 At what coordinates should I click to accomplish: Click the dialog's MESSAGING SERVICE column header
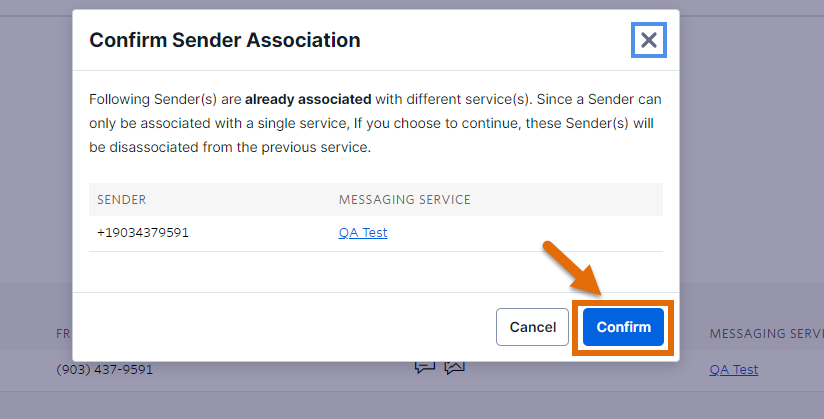pos(405,200)
